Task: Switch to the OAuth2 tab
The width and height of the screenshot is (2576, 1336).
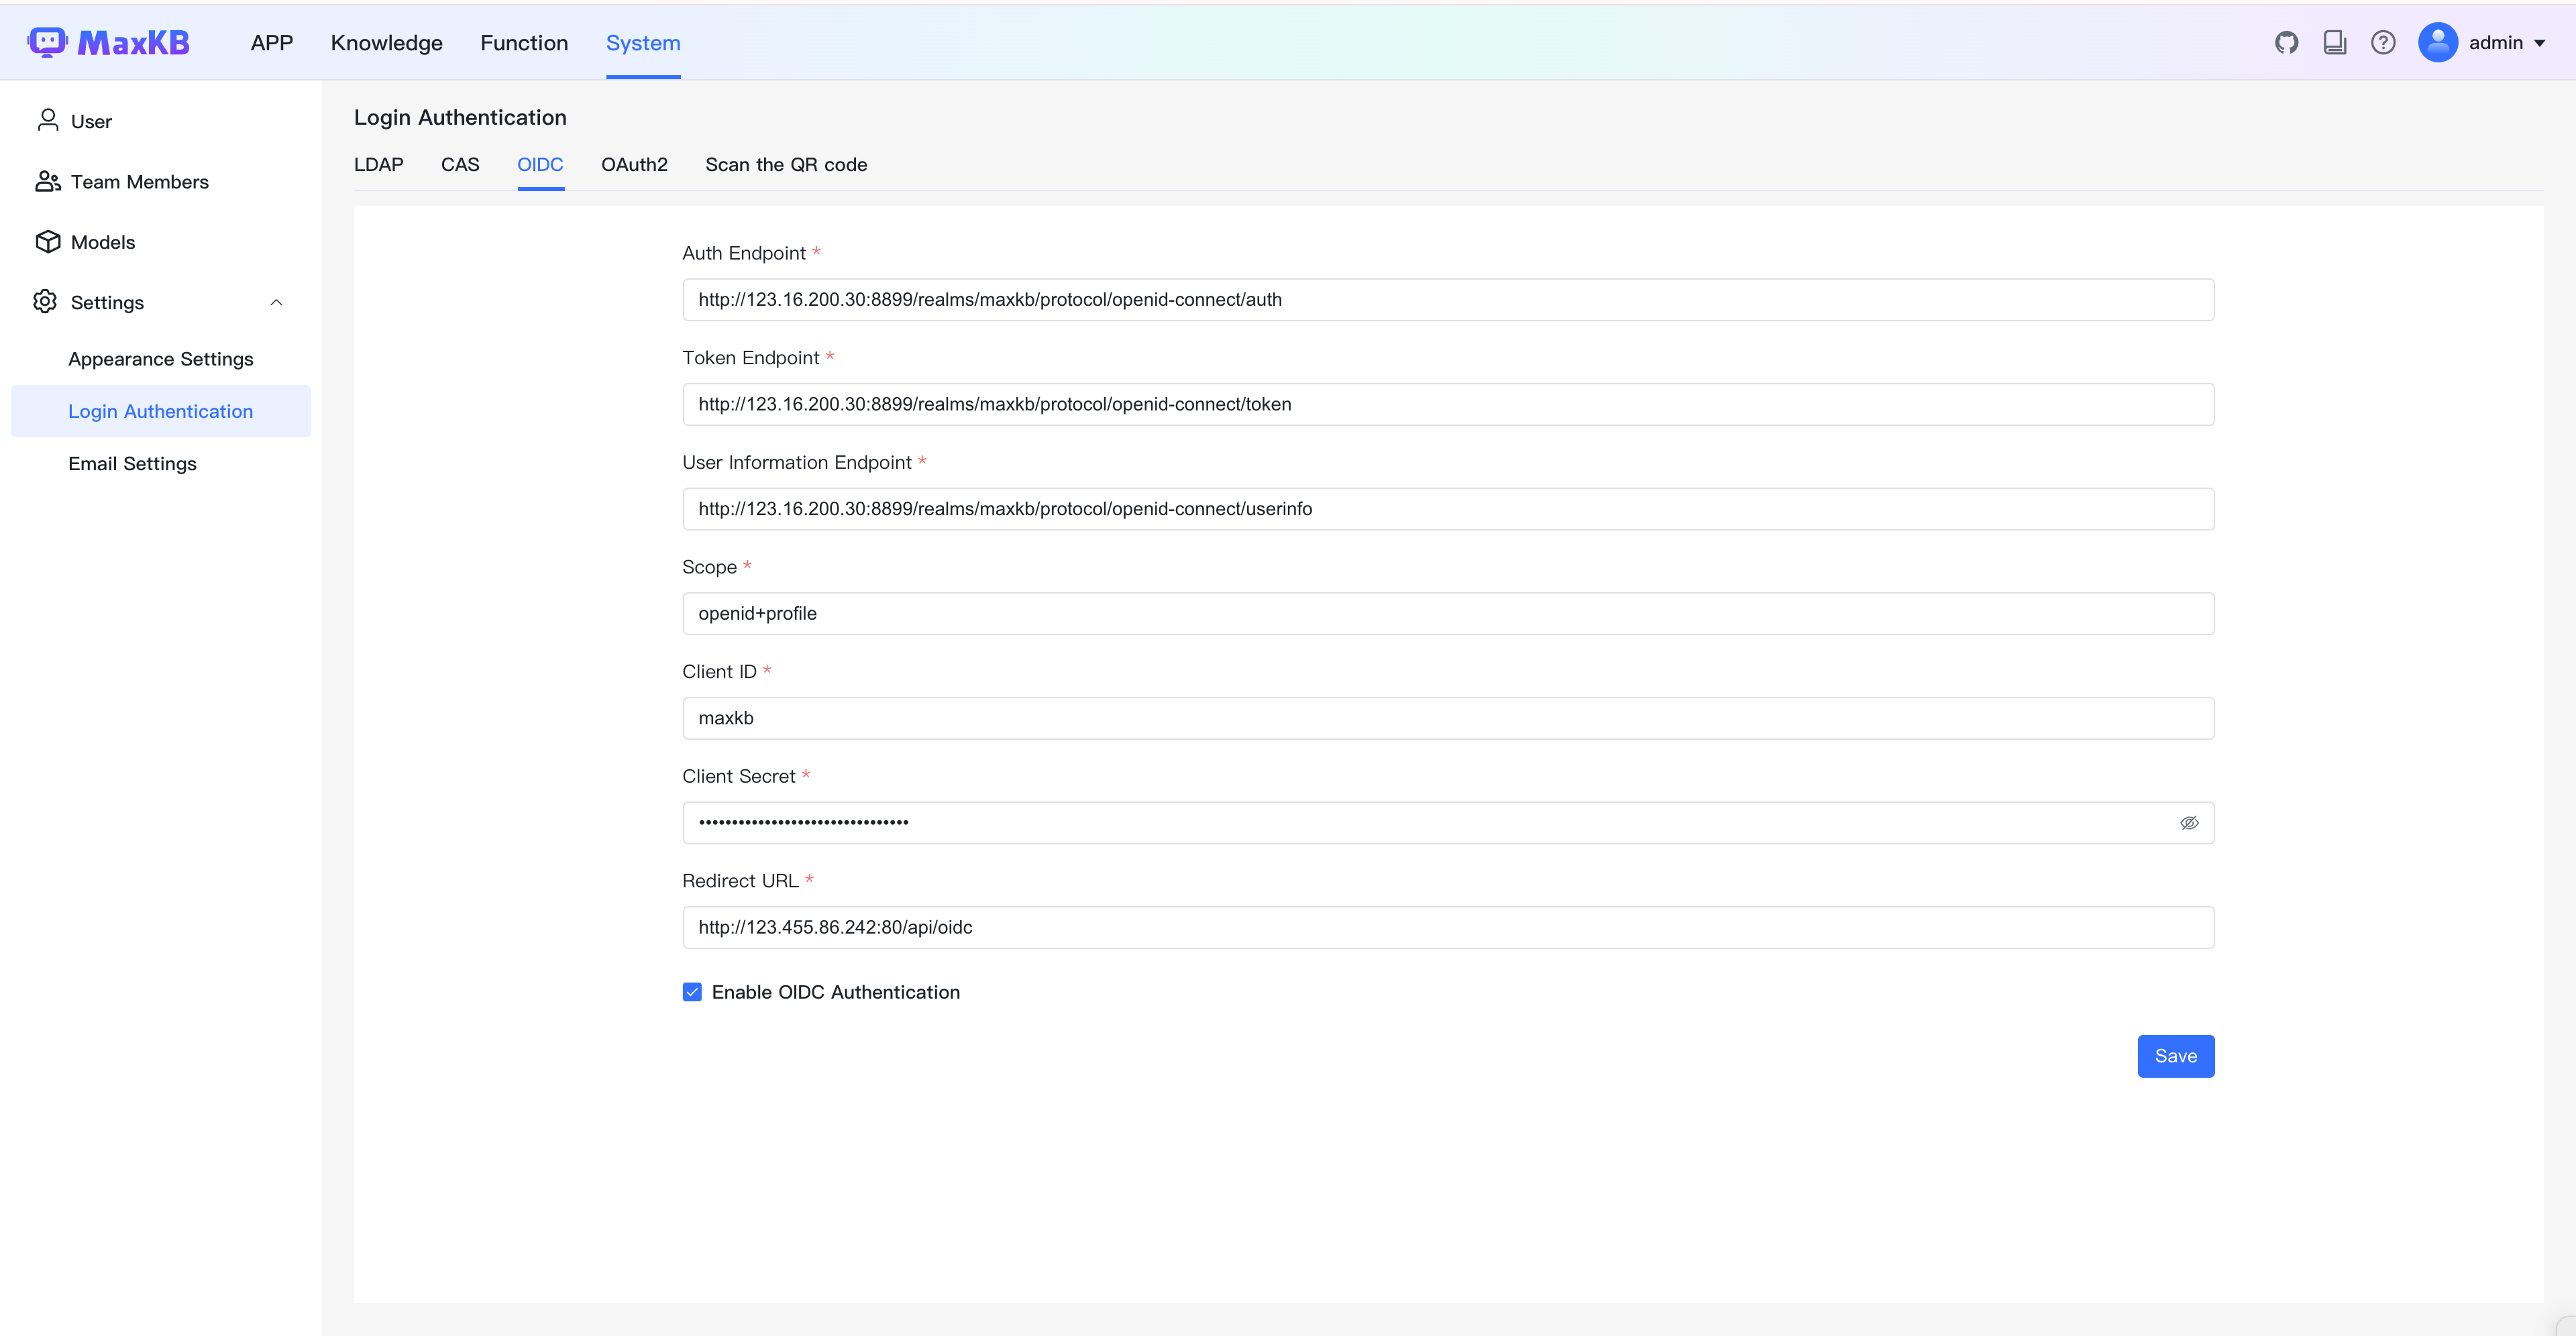Action: click(x=634, y=165)
